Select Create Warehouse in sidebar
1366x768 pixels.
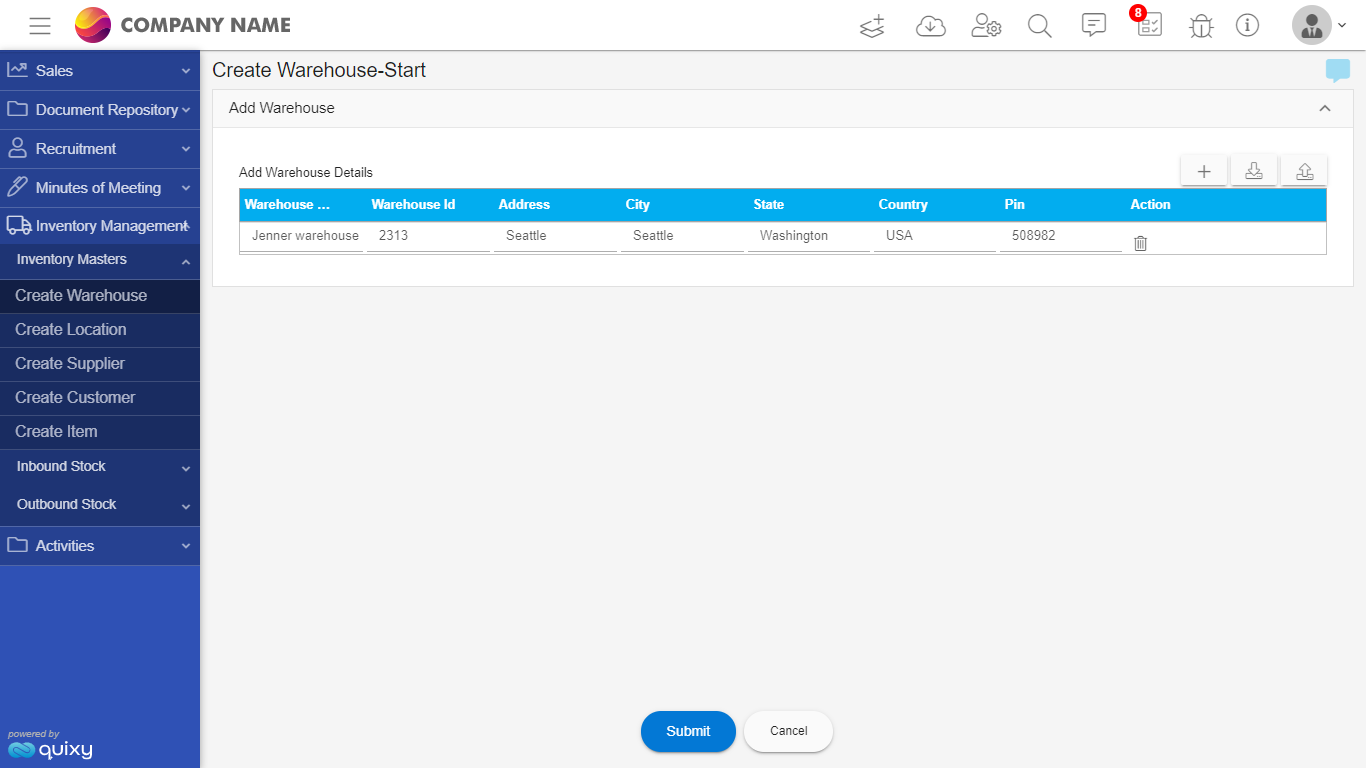click(100, 296)
